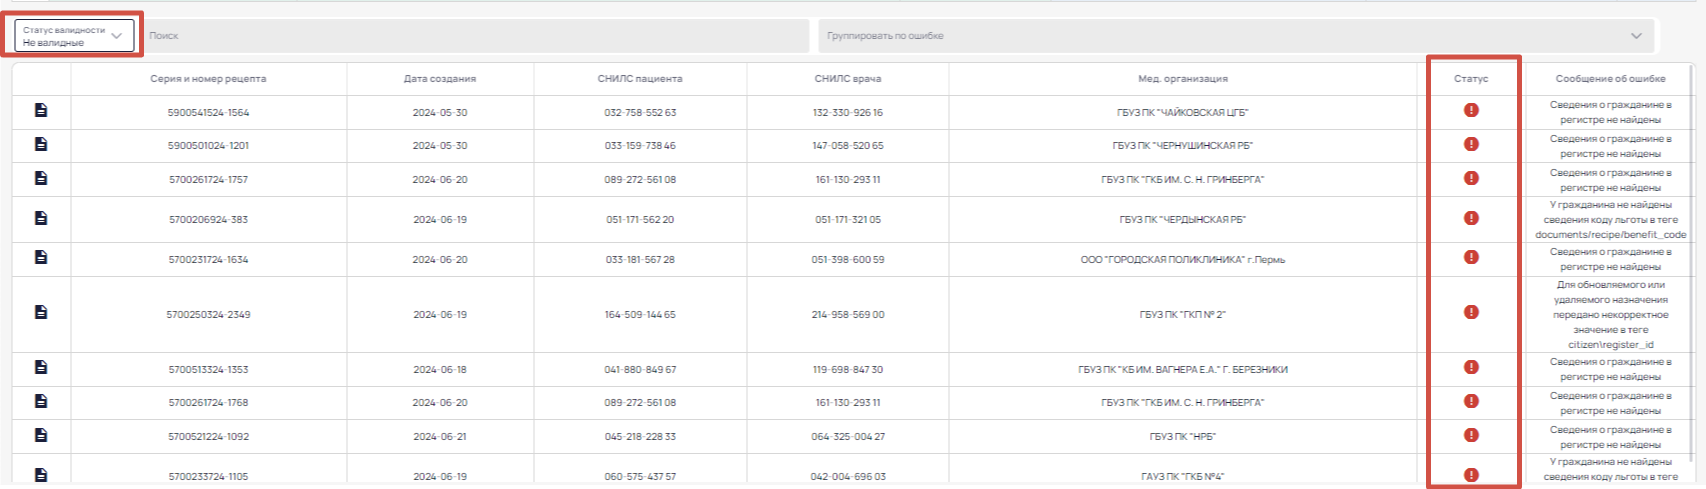This screenshot has width=1706, height=489.
Task: Click chevron arrow of Группировать по ошибке
Action: click(x=1636, y=36)
